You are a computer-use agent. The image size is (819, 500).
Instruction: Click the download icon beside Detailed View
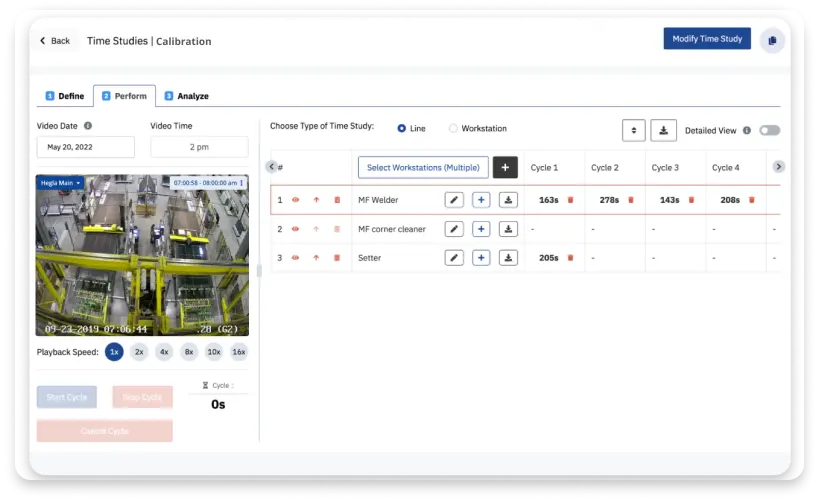(663, 130)
